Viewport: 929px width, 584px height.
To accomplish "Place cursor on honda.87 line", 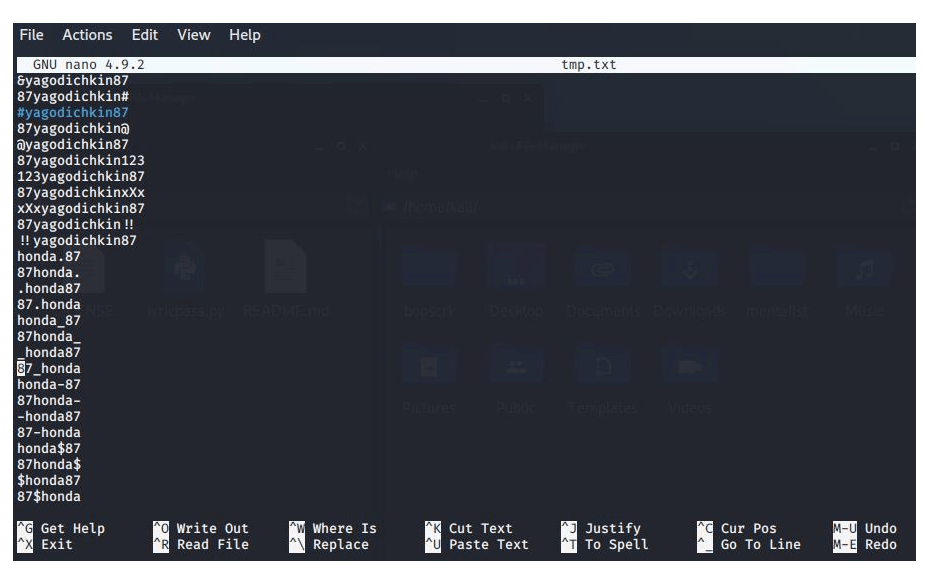I will pos(49,256).
